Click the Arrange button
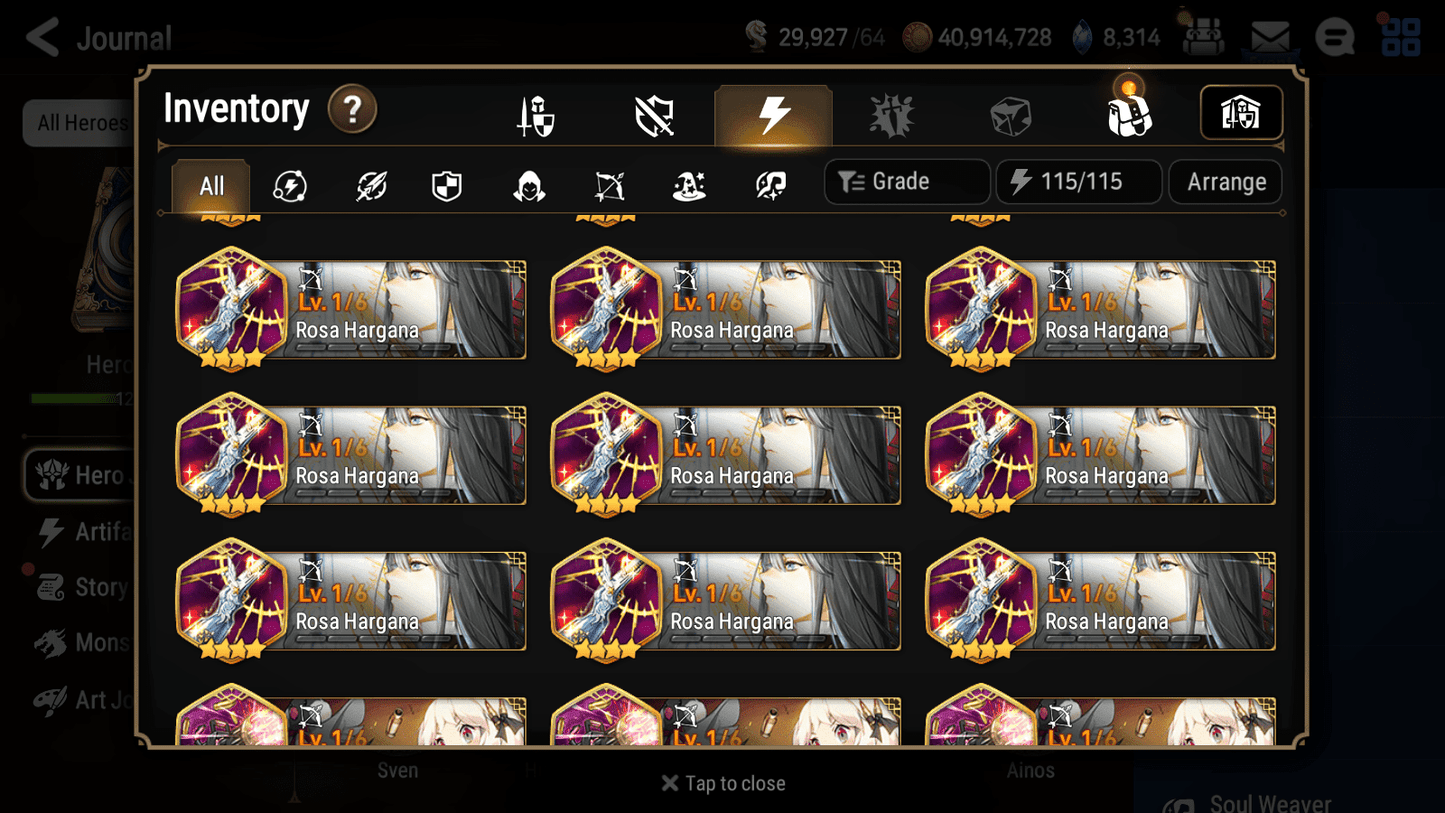This screenshot has width=1445, height=813. (1226, 182)
